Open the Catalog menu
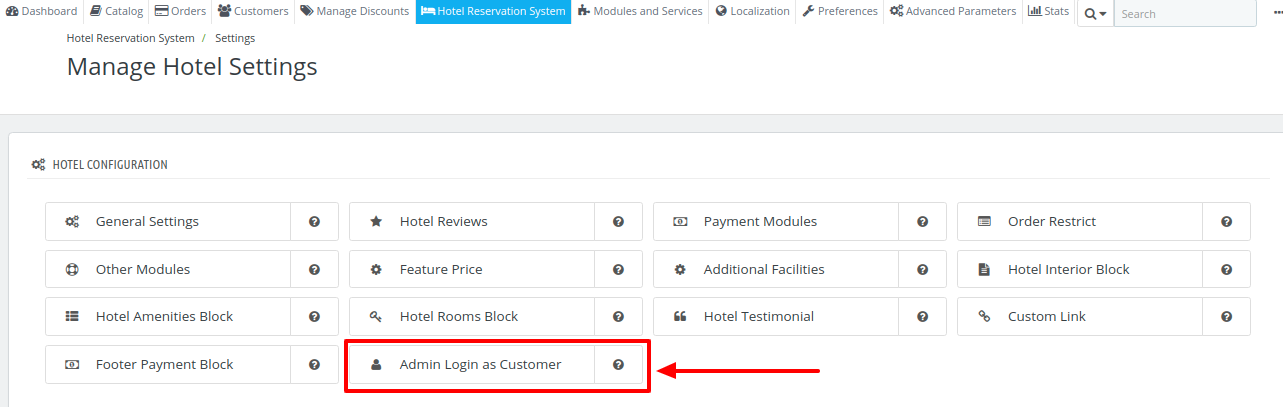1283x407 pixels. 116,12
